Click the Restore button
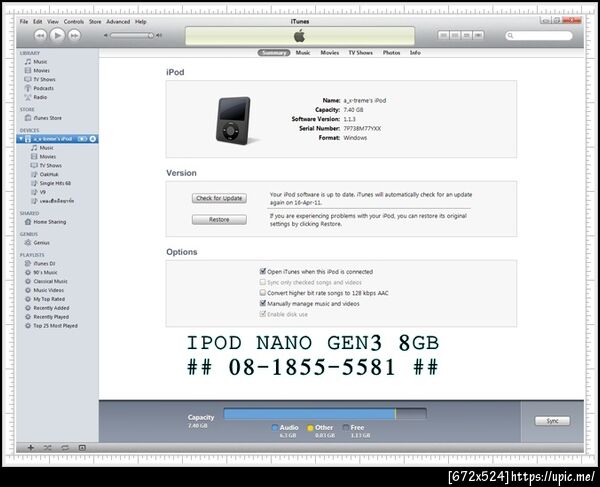This screenshot has height=487, width=600. [x=219, y=220]
